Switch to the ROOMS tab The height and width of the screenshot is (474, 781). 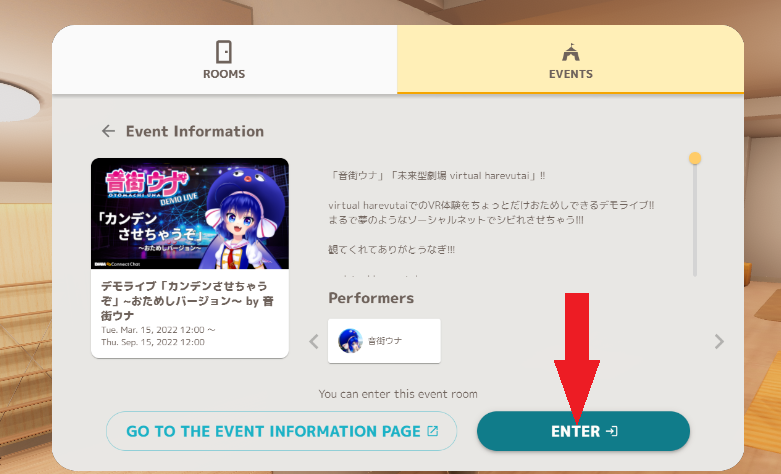coord(224,59)
